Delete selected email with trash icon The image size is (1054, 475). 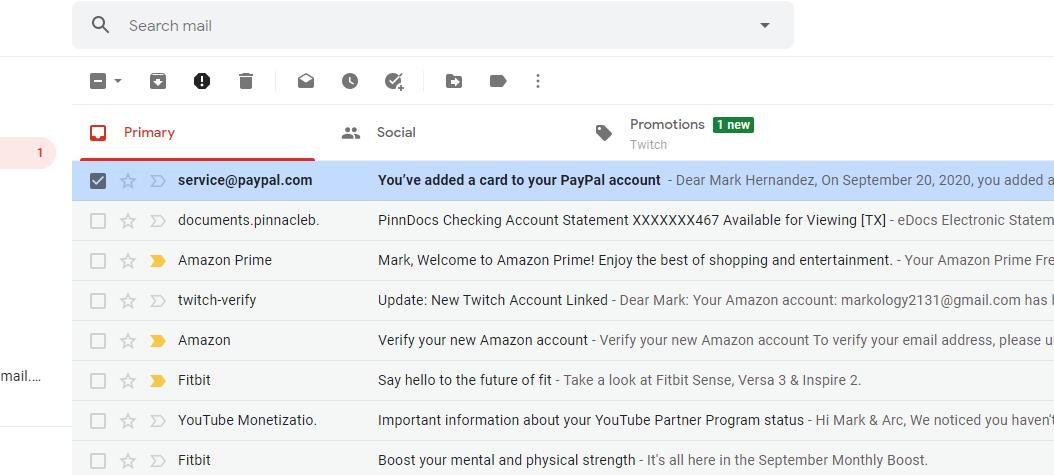tap(246, 81)
